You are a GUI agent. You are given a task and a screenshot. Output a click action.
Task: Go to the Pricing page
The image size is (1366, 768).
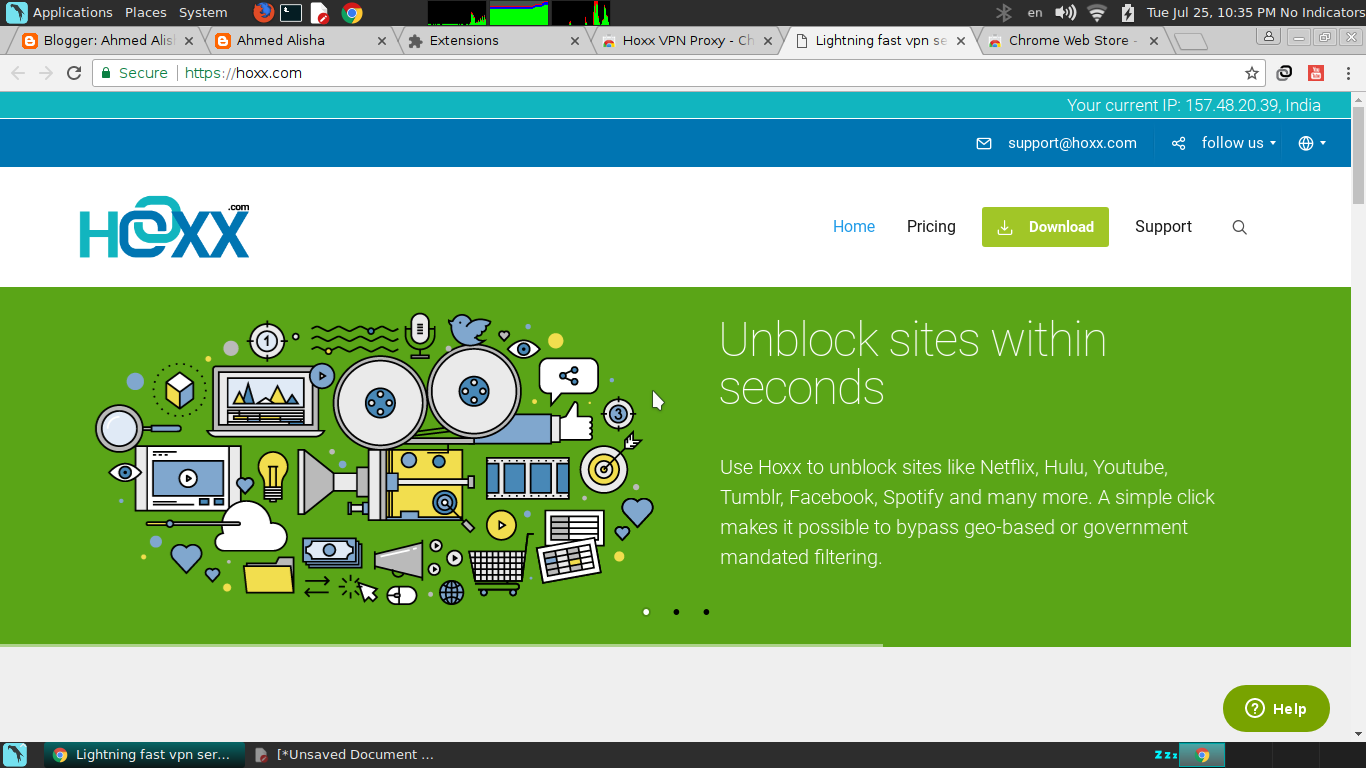click(x=931, y=227)
